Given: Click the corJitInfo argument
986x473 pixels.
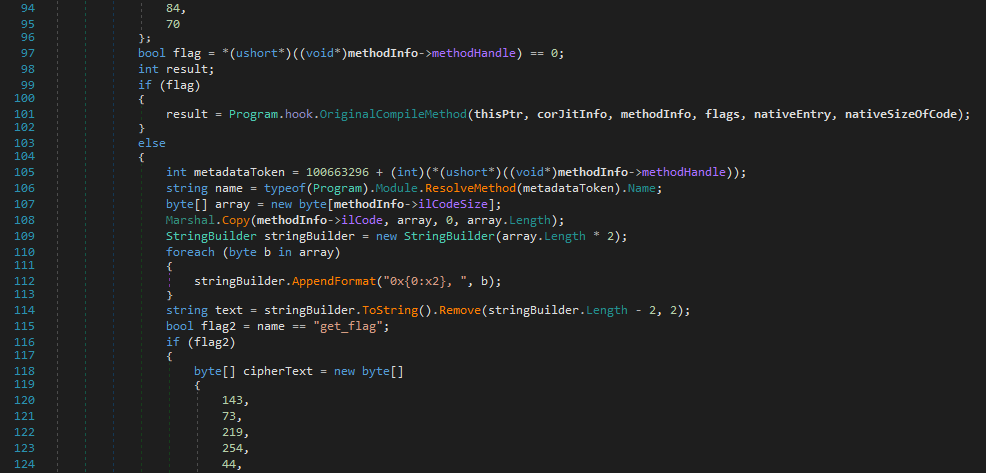Looking at the screenshot, I should coord(571,115).
